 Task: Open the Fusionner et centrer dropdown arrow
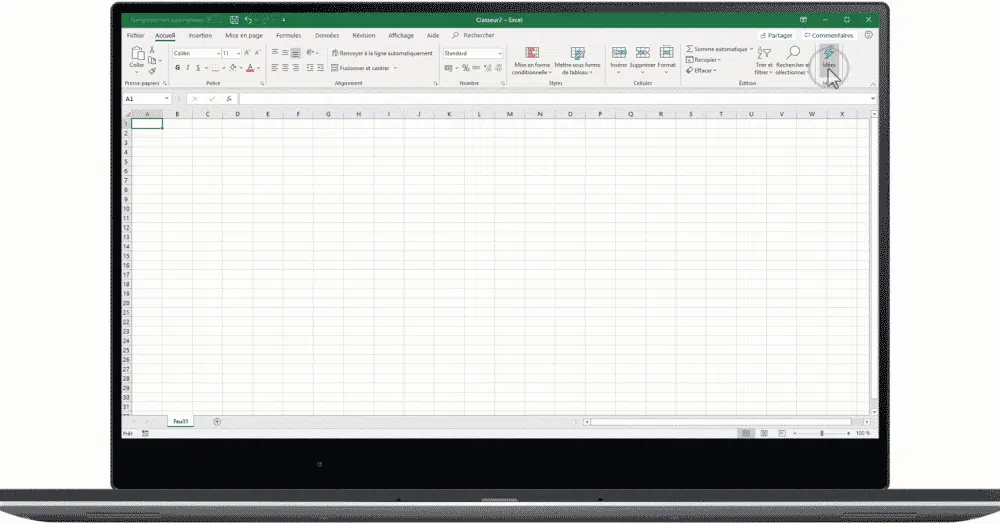395,68
